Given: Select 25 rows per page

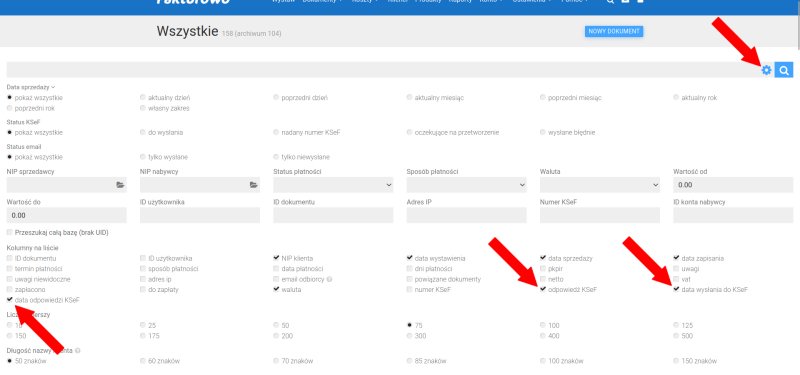Looking at the screenshot, I should click(143, 325).
